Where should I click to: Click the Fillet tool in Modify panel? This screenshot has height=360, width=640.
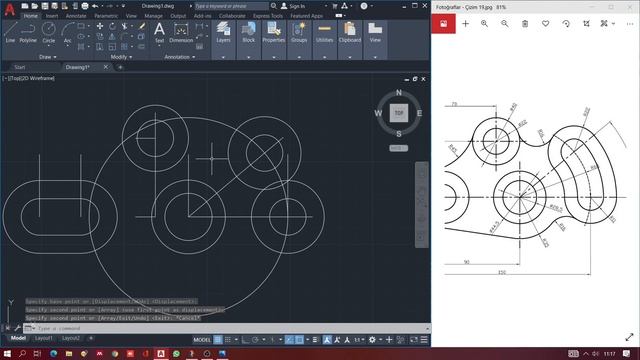point(125,37)
